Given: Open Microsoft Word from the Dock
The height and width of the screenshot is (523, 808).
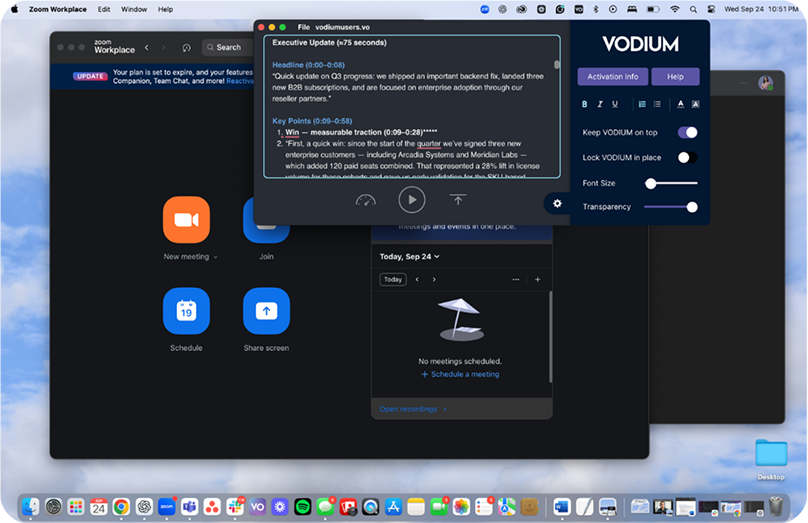Looking at the screenshot, I should pos(562,507).
